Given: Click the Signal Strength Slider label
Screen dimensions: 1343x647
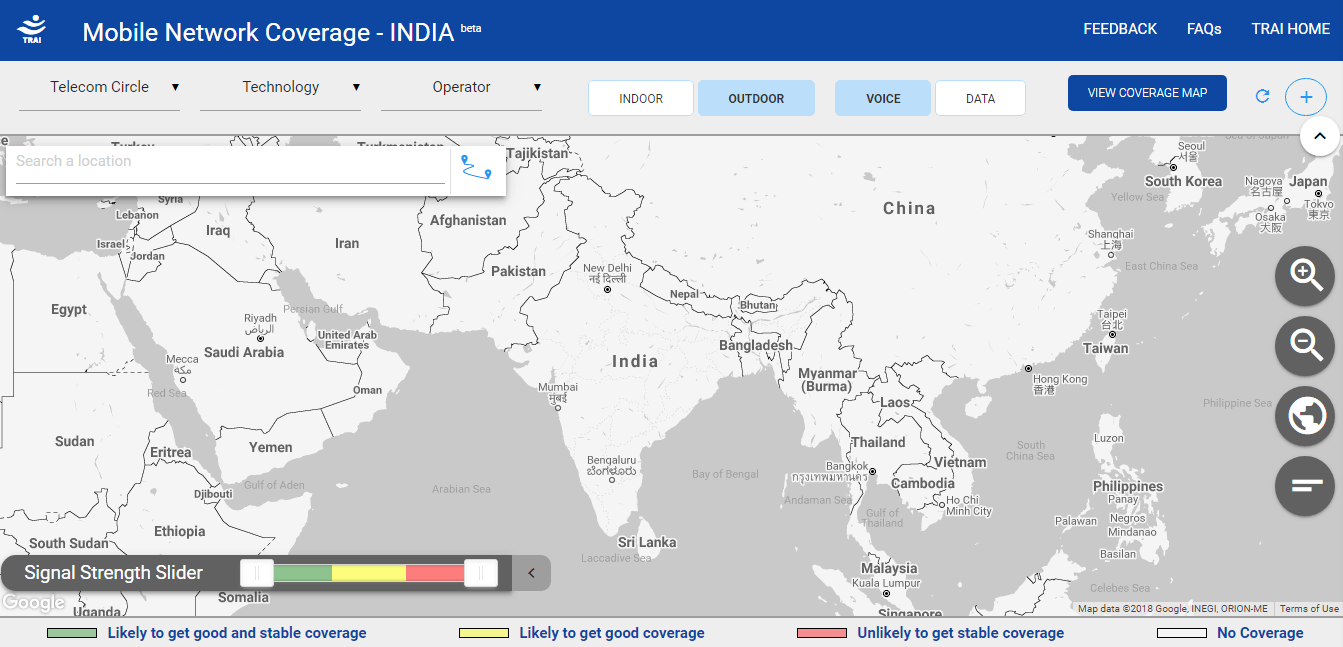Looking at the screenshot, I should click(x=113, y=573).
